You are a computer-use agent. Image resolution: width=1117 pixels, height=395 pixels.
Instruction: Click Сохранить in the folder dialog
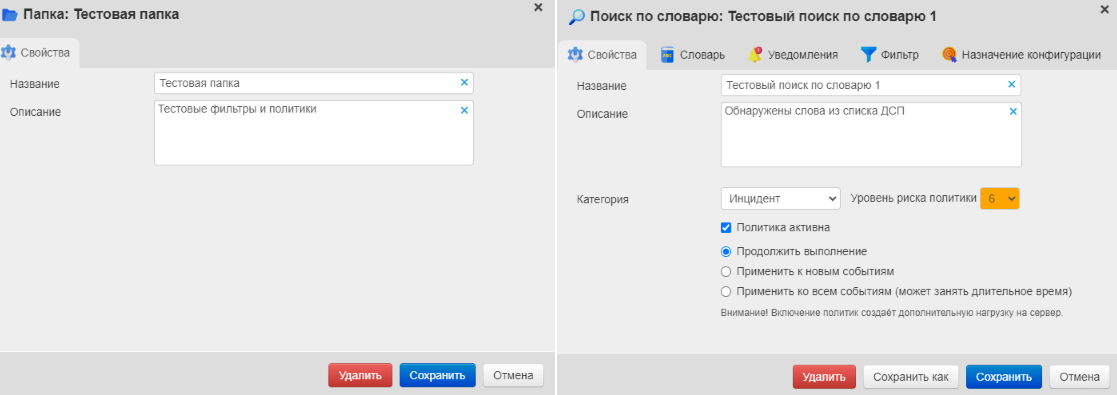click(437, 375)
